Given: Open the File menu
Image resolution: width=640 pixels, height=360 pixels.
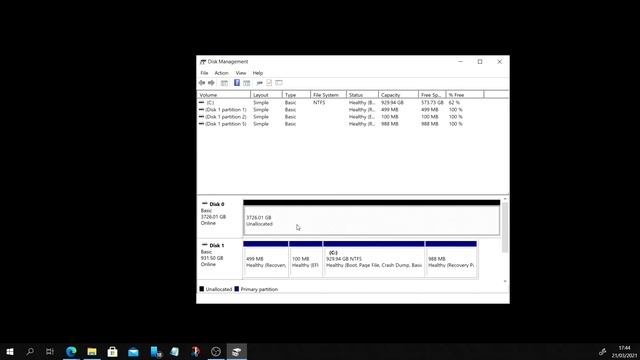Looking at the screenshot, I should 204,73.
